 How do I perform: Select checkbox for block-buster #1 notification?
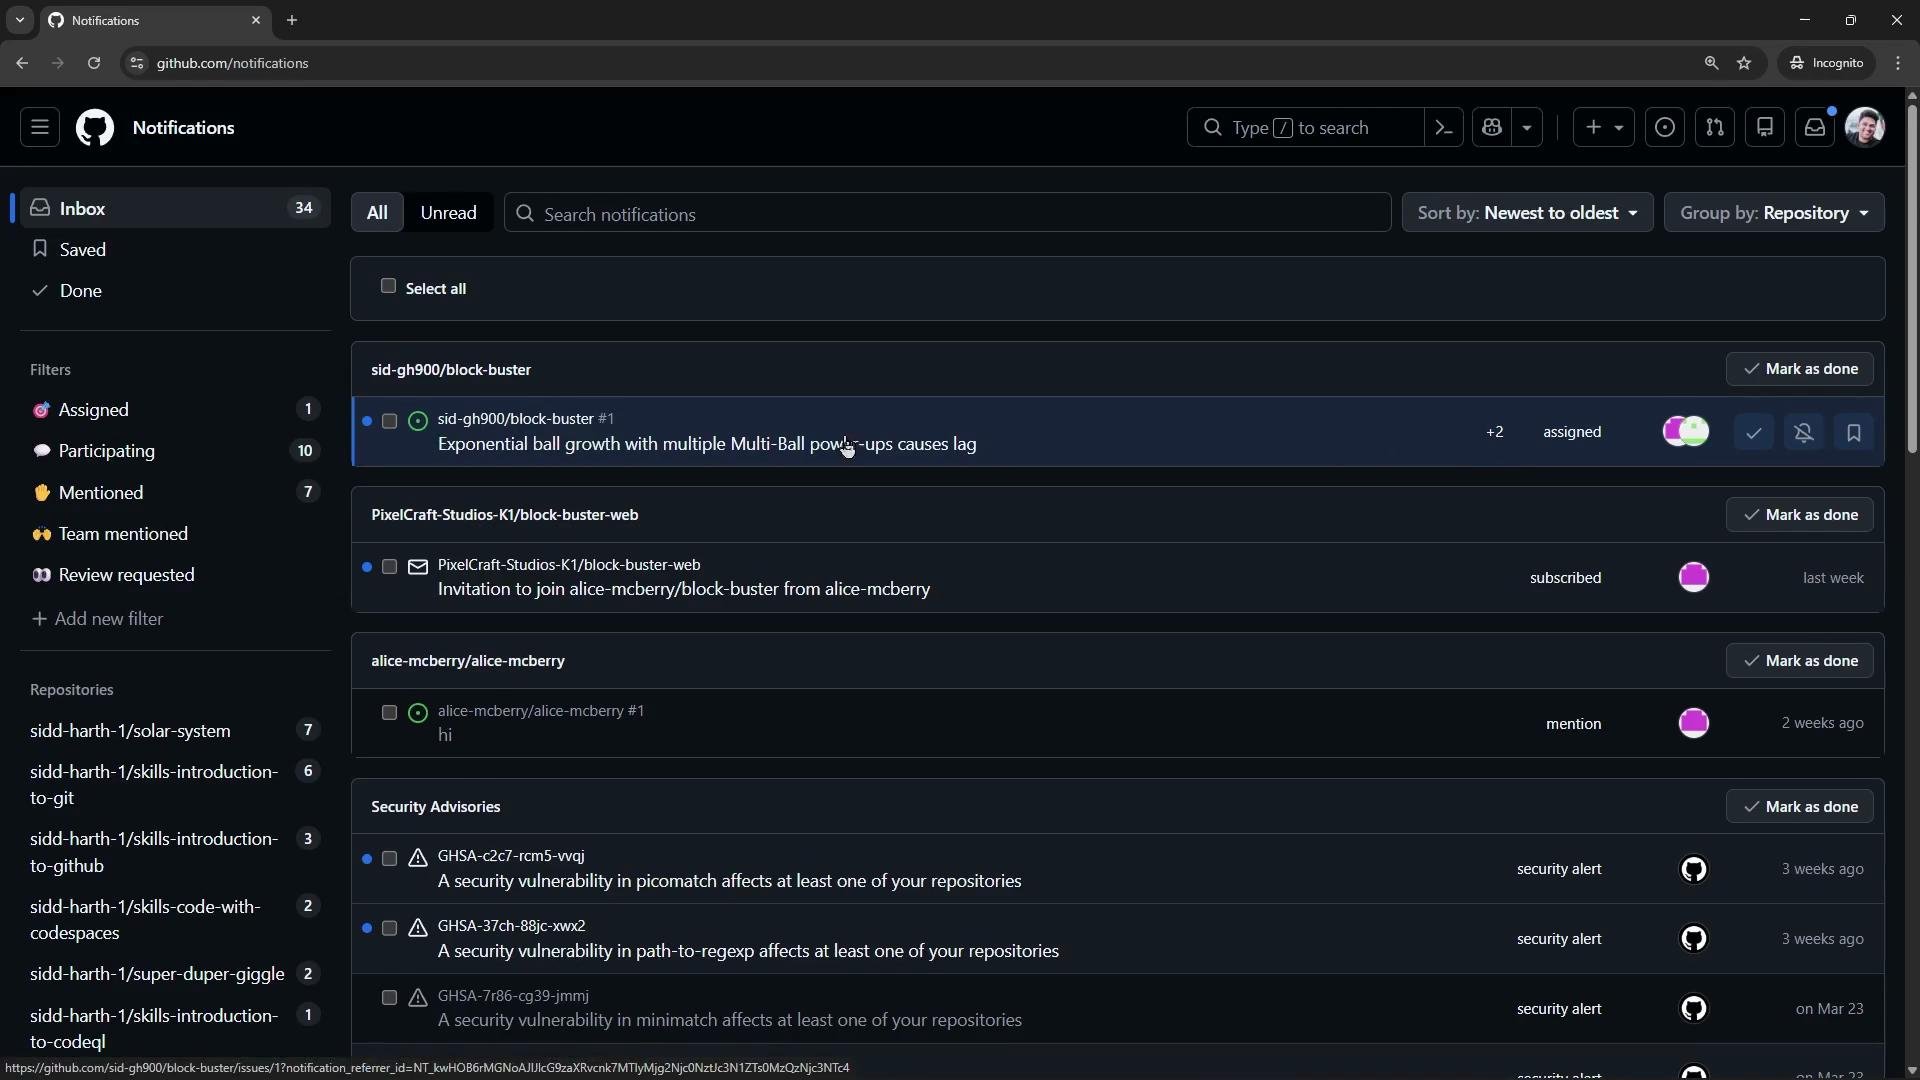(390, 421)
